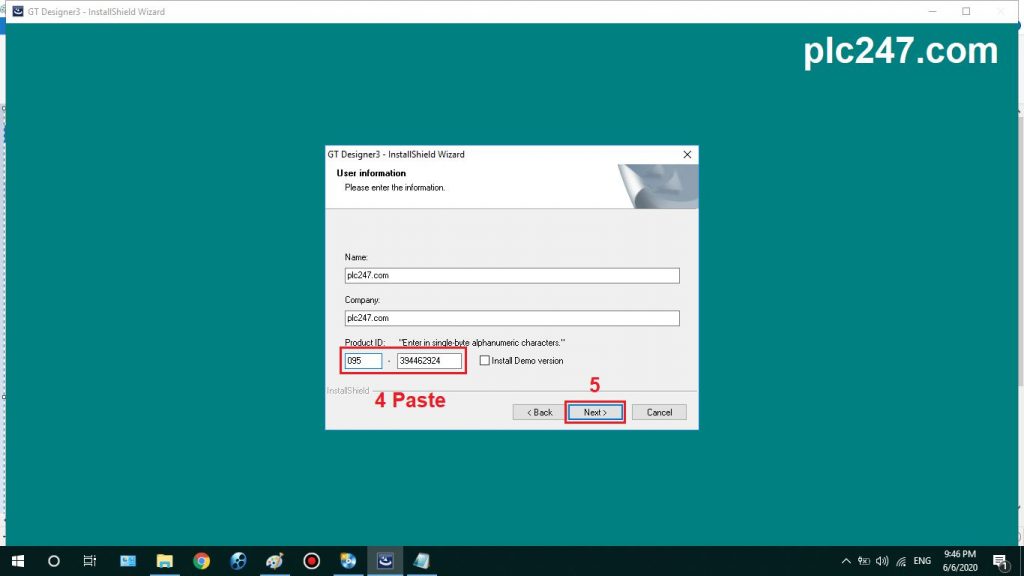Open the Action Center notifications
The image size is (1024, 576).
tap(1000, 561)
